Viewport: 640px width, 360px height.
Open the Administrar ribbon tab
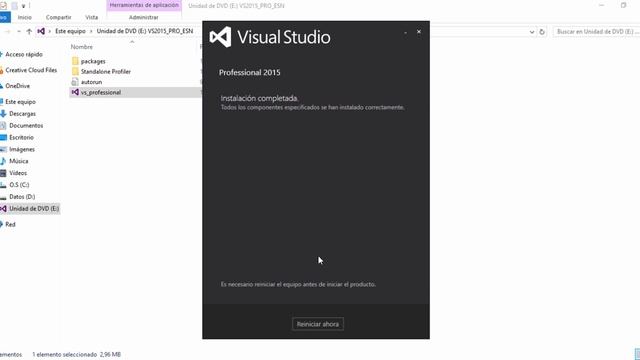pos(143,17)
